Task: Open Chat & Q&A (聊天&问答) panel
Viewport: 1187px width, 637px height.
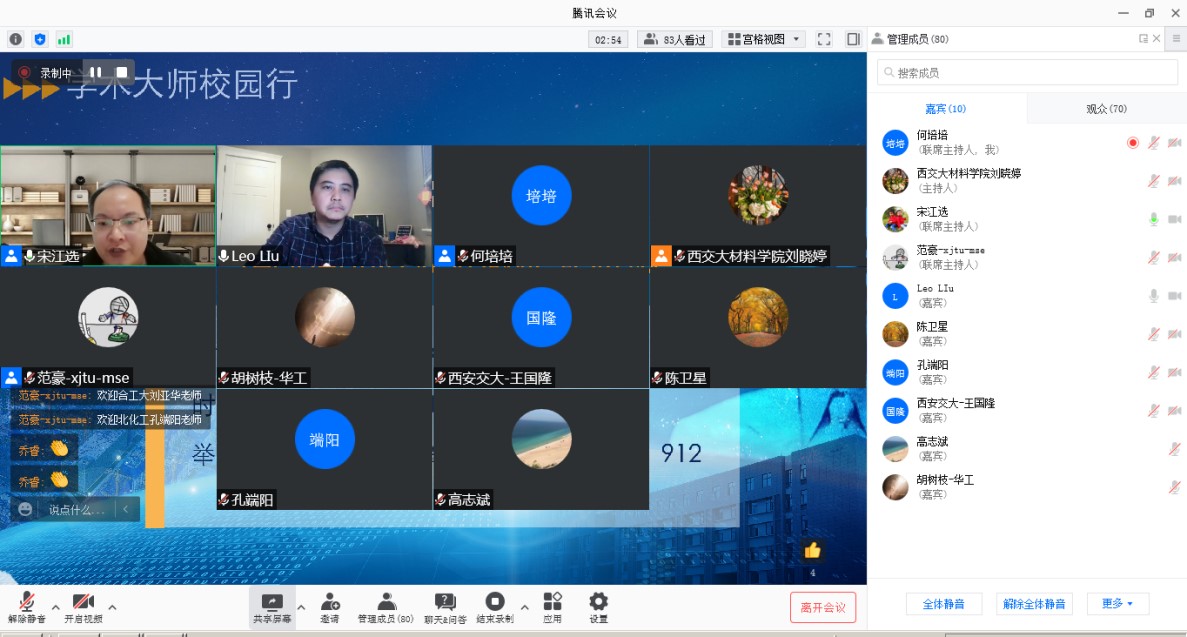Action: (x=445, y=605)
